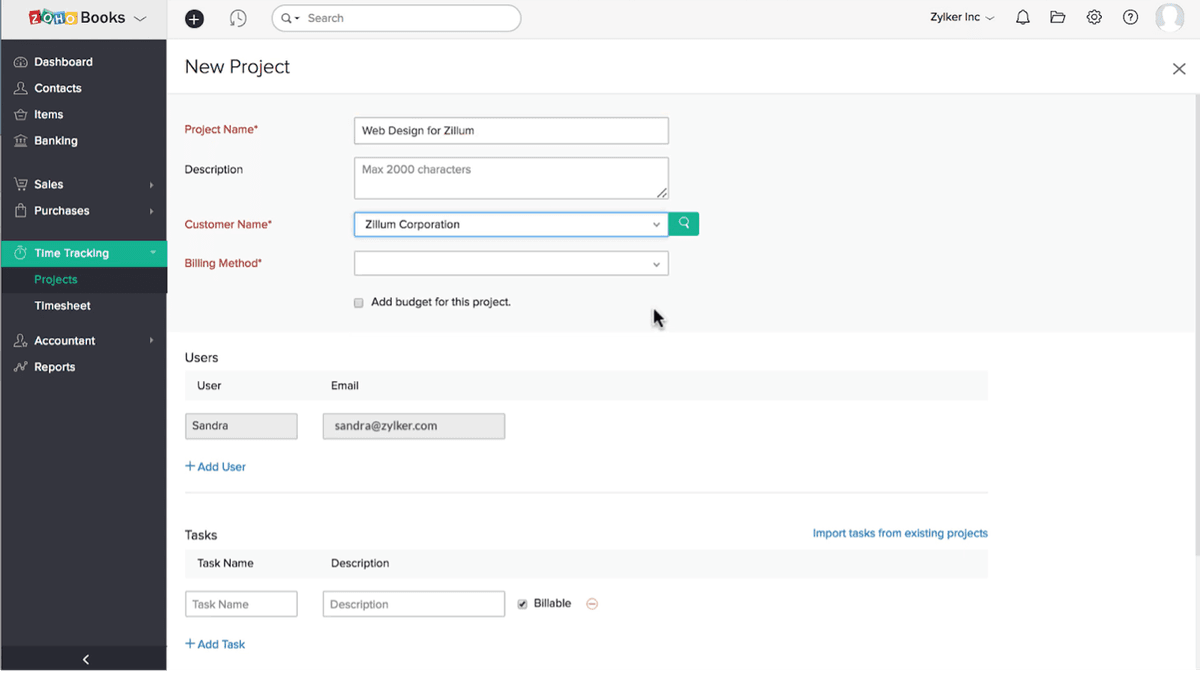Open the Dashboard sidebar item
This screenshot has height=674, width=1200.
(63, 62)
